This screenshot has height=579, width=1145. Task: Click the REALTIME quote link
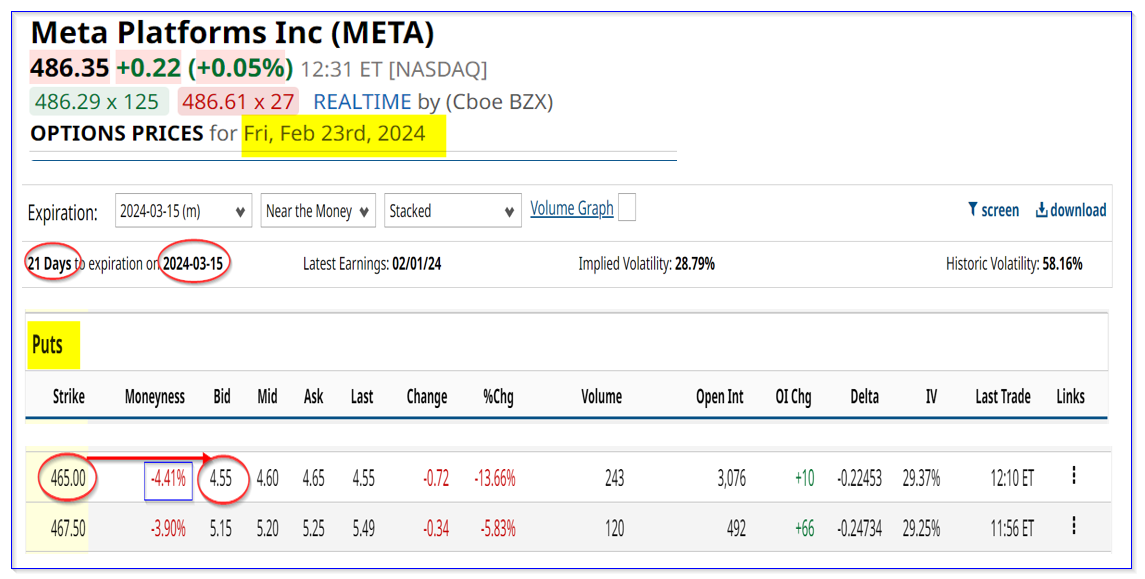pyautogui.click(x=362, y=102)
